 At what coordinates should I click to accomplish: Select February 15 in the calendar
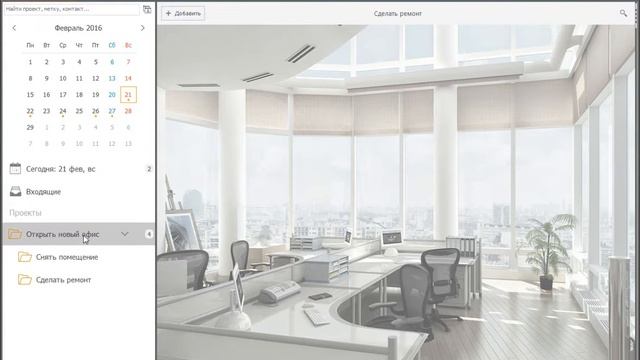click(30, 95)
